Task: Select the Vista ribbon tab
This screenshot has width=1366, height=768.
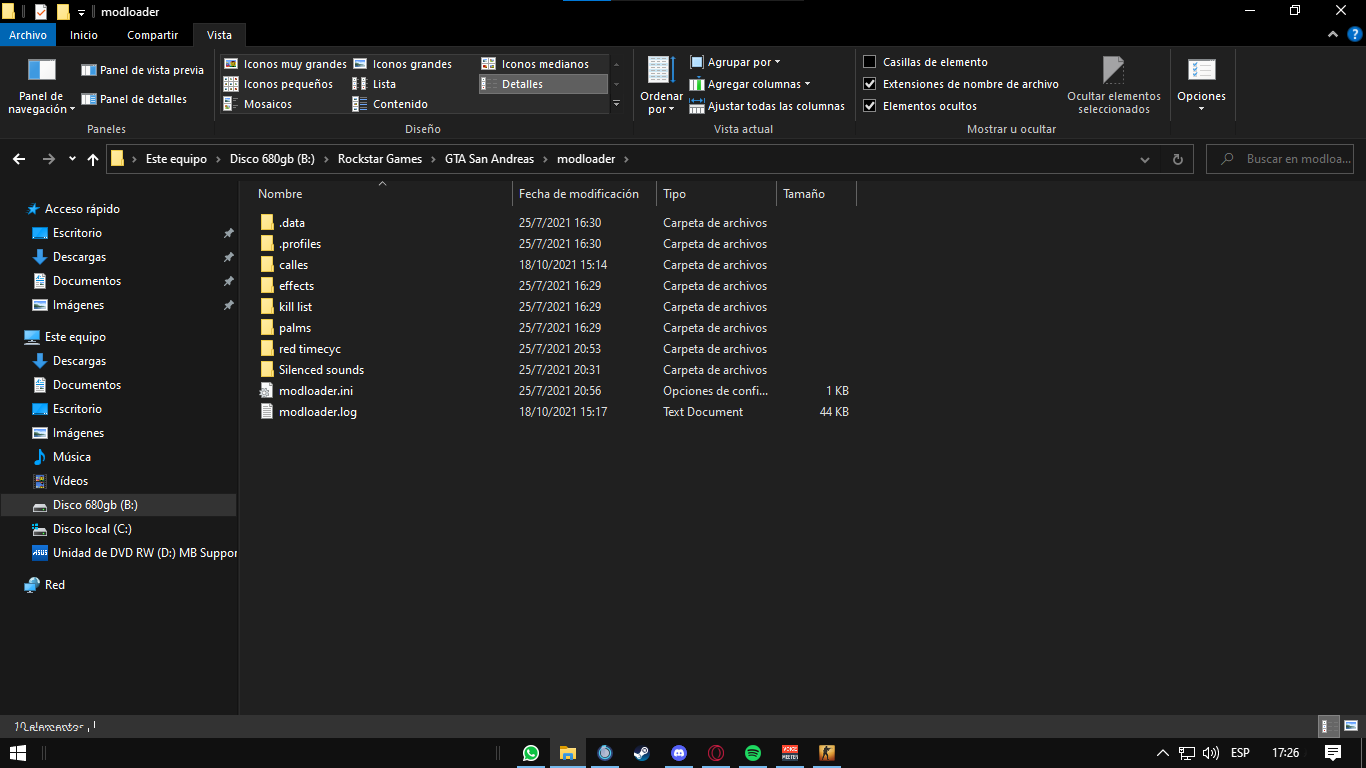Action: tap(219, 35)
